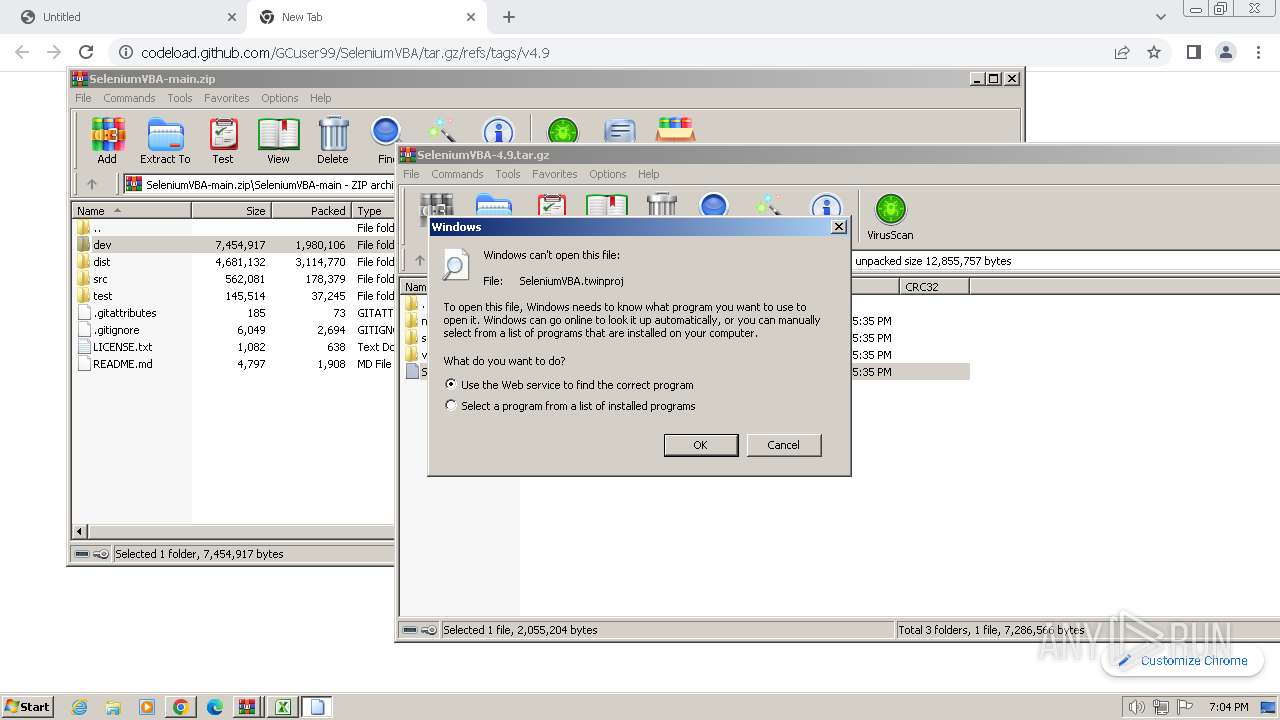Open Chrome side panel icon

click(1193, 52)
